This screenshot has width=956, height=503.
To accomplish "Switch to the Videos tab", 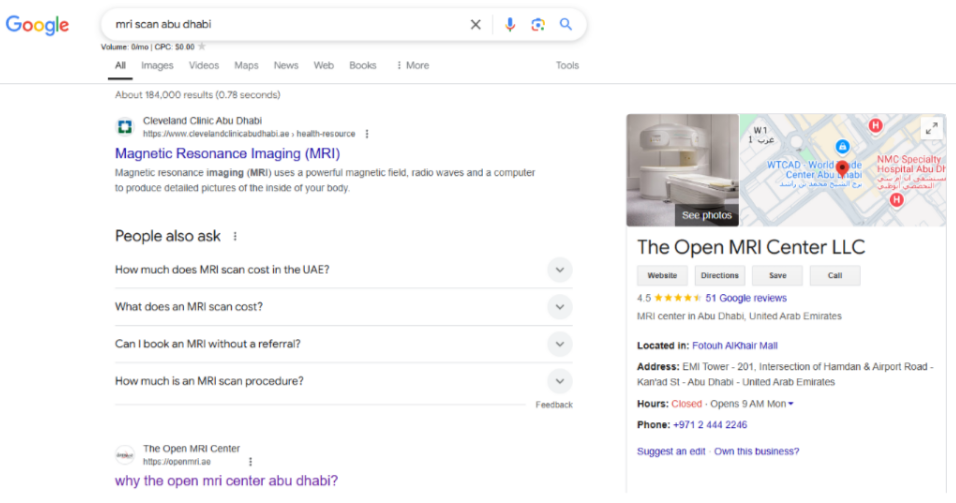I will tap(204, 65).
